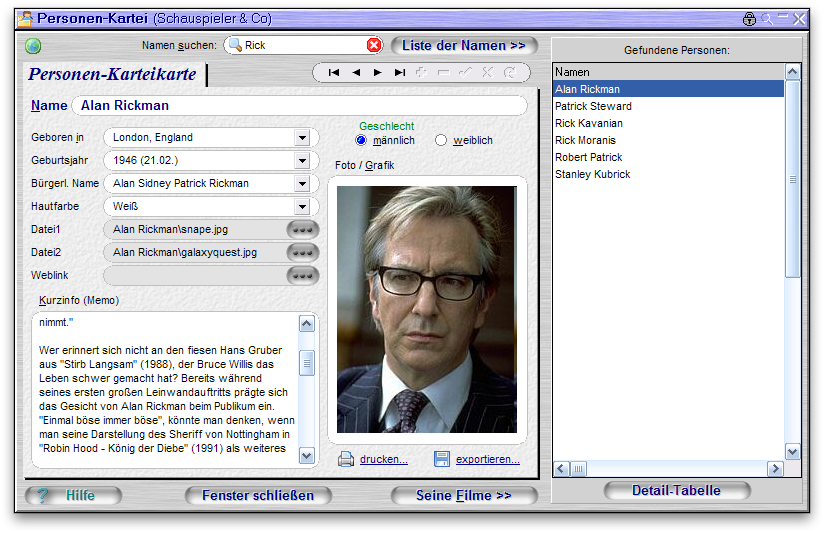This screenshot has width=824, height=533.
Task: Go to previous record in navigator
Action: [x=356, y=73]
